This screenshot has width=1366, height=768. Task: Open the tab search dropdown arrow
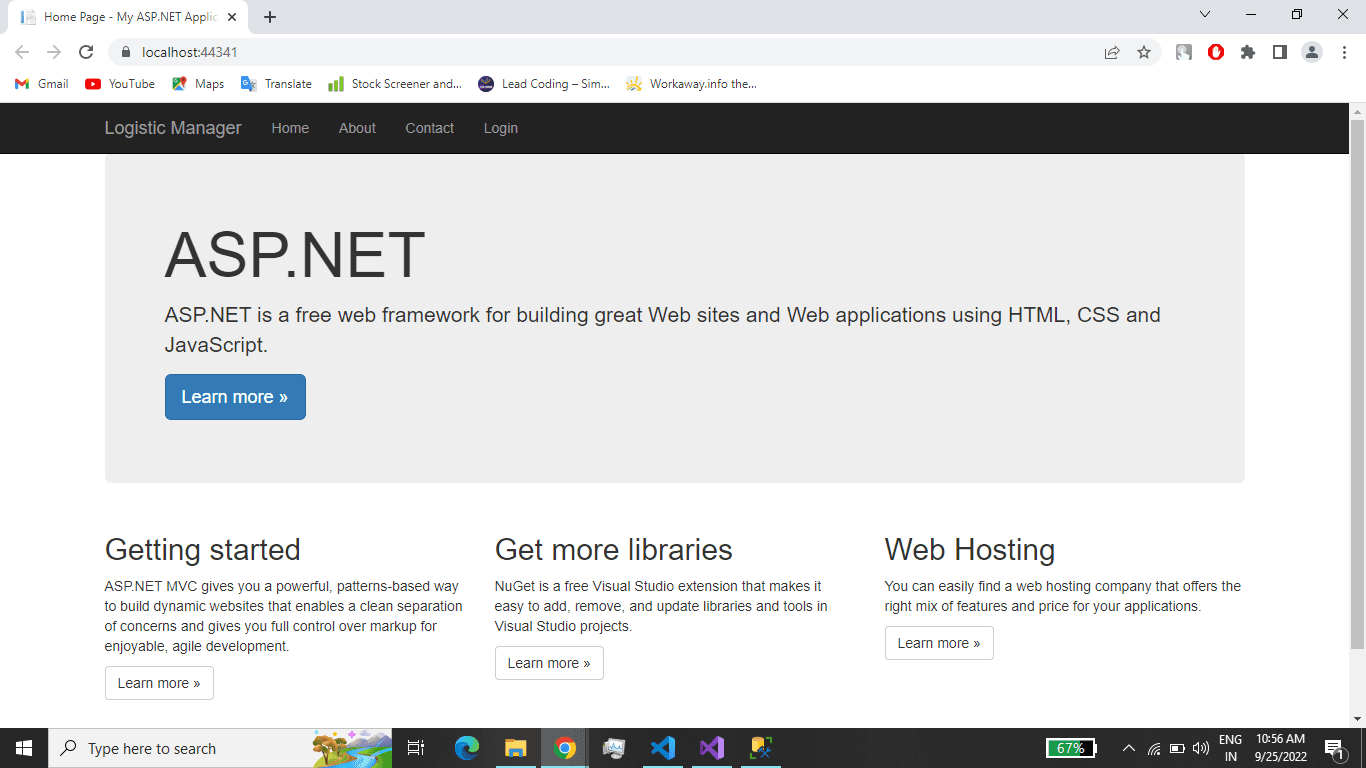pyautogui.click(x=1205, y=14)
